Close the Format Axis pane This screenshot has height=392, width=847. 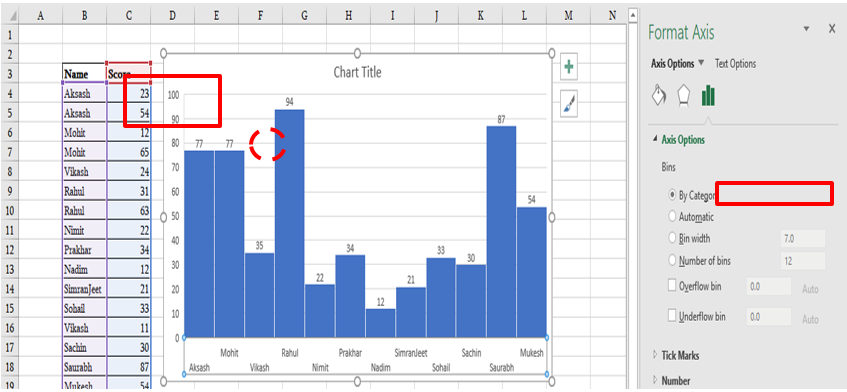click(832, 29)
